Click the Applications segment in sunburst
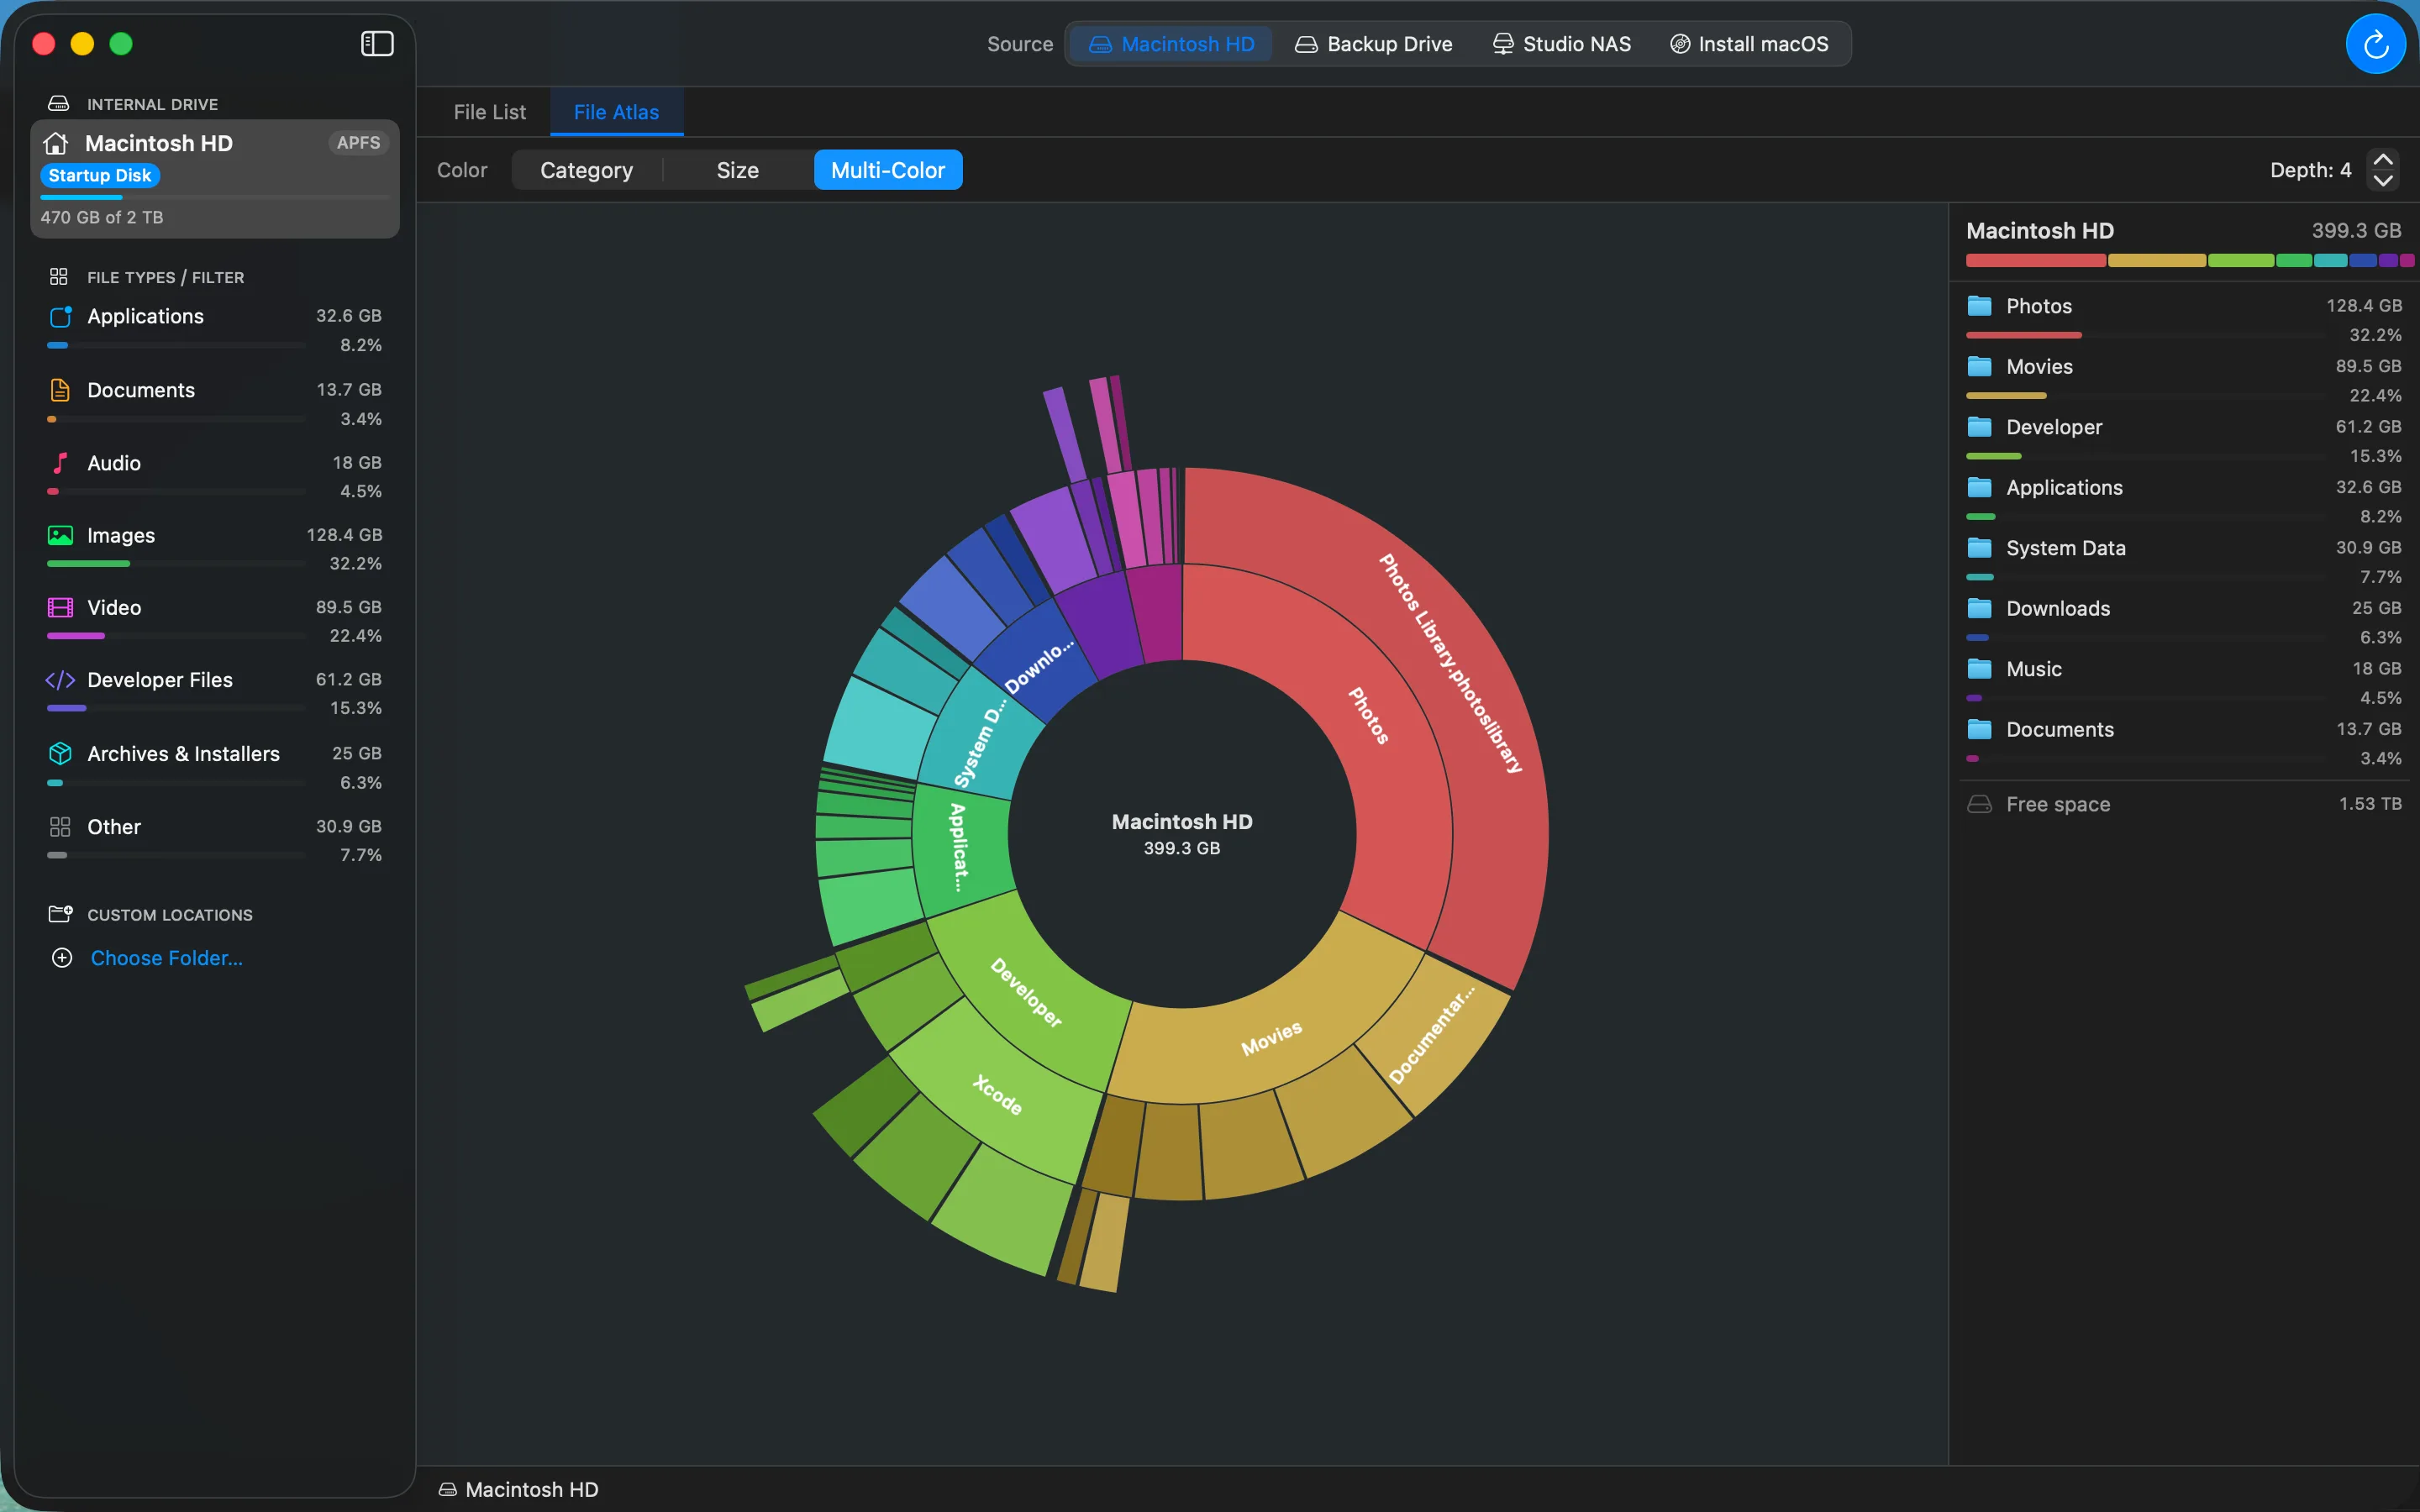 pyautogui.click(x=959, y=848)
